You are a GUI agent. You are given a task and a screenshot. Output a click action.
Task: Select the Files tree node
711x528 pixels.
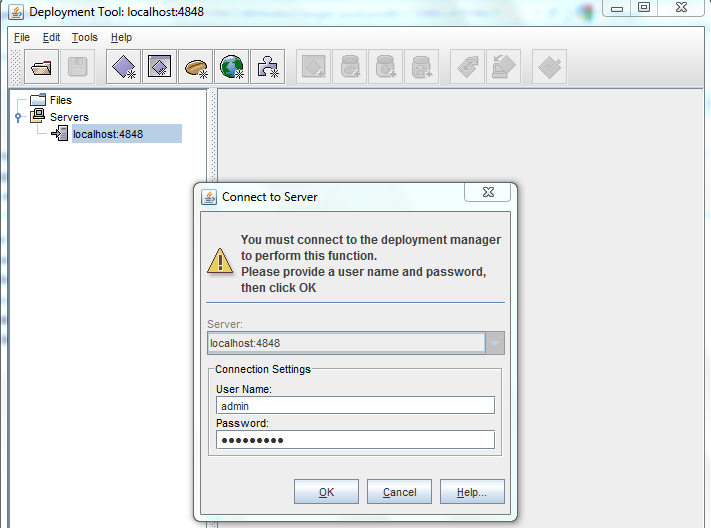tap(60, 100)
